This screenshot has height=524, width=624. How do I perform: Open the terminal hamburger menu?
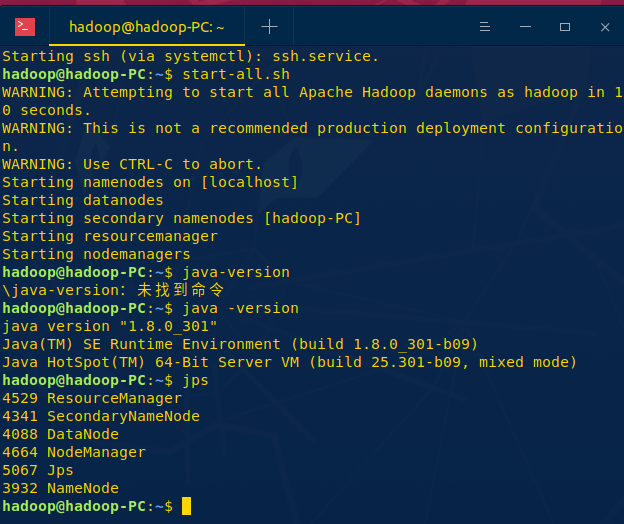(x=485, y=27)
